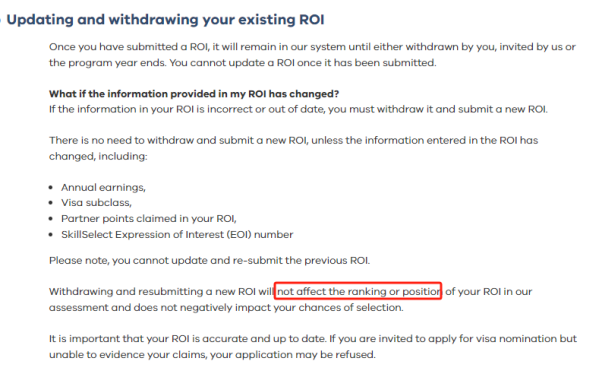Click the 'Updating and withdrawing your existing ROI' heading
The image size is (603, 374).
[x=165, y=20]
